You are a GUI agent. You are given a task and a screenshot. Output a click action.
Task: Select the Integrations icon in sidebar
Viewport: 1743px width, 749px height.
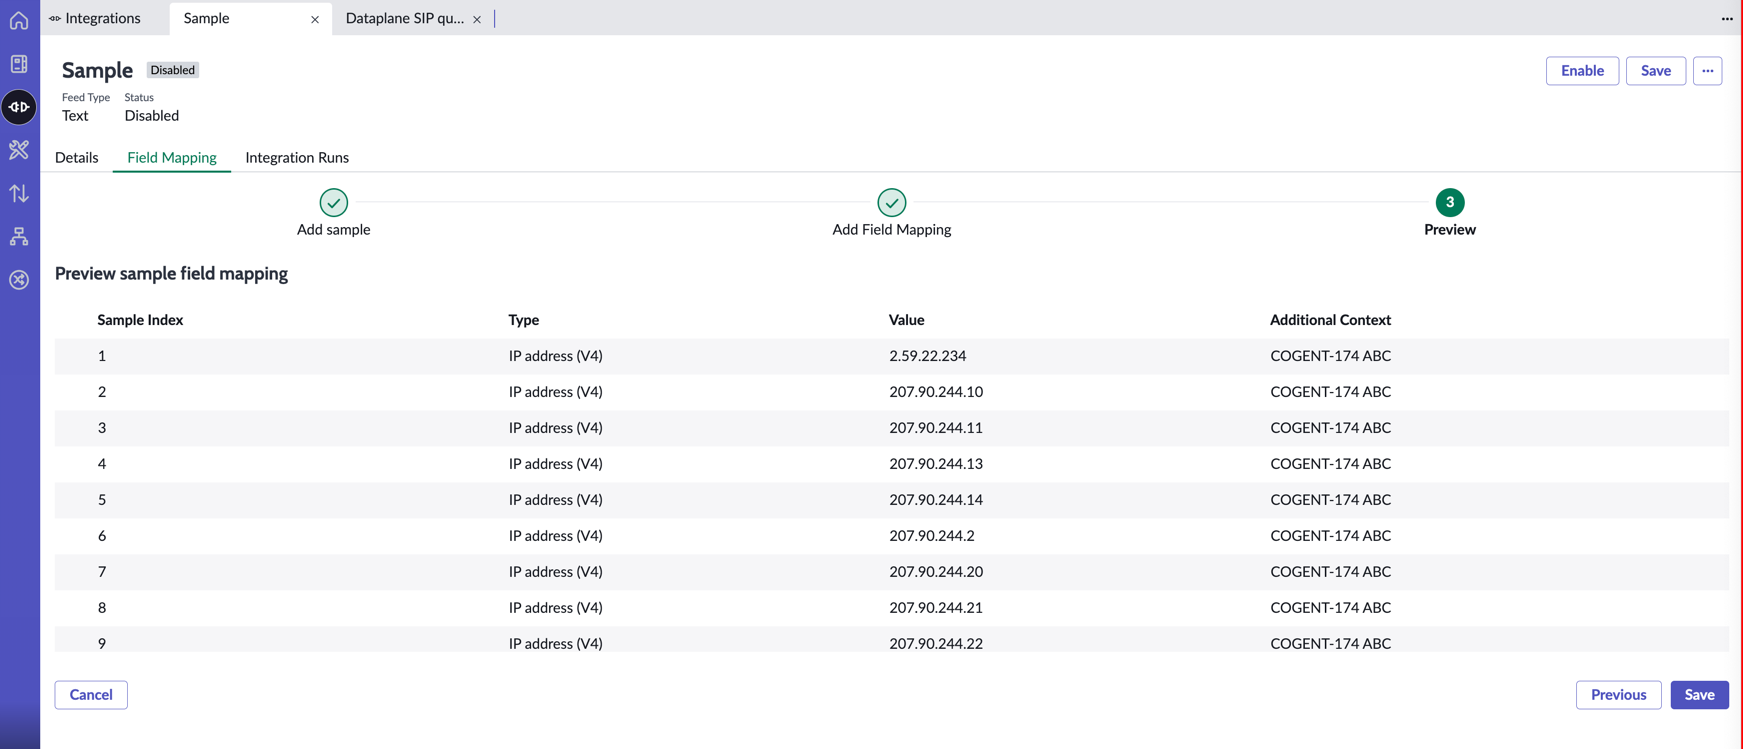[x=19, y=107]
